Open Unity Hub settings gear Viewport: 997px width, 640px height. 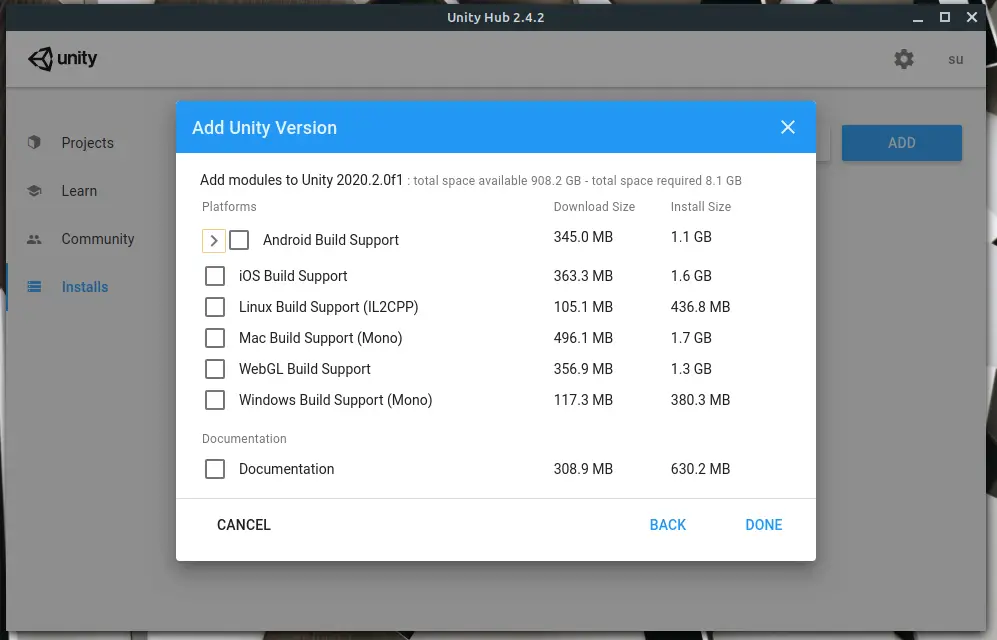(904, 59)
